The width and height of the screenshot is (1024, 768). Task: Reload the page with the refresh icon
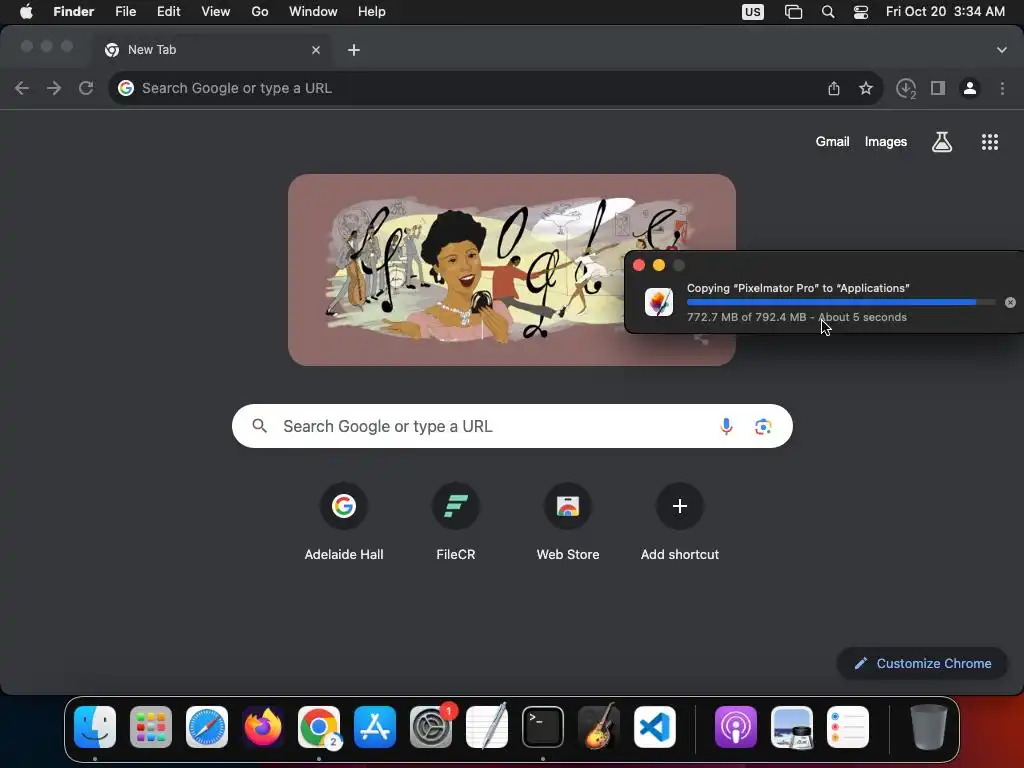click(86, 88)
